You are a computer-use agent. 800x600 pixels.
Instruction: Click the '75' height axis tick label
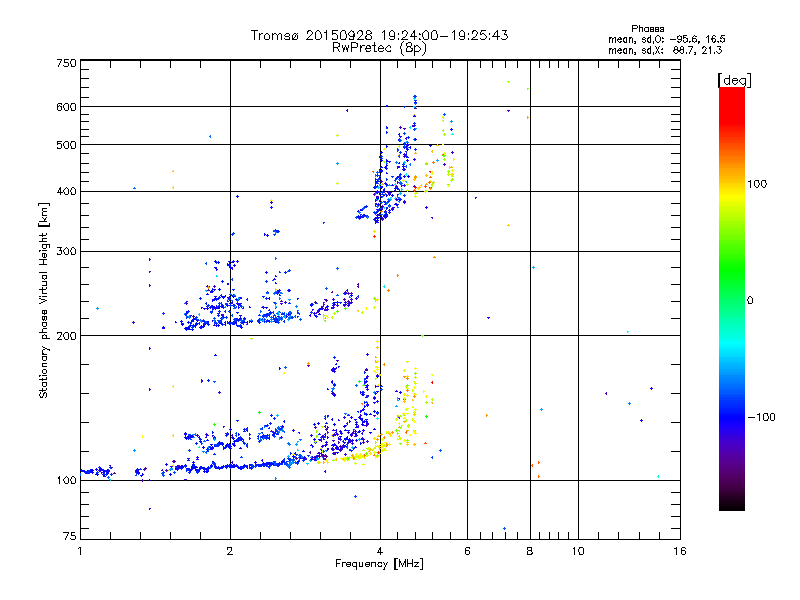tap(70, 536)
